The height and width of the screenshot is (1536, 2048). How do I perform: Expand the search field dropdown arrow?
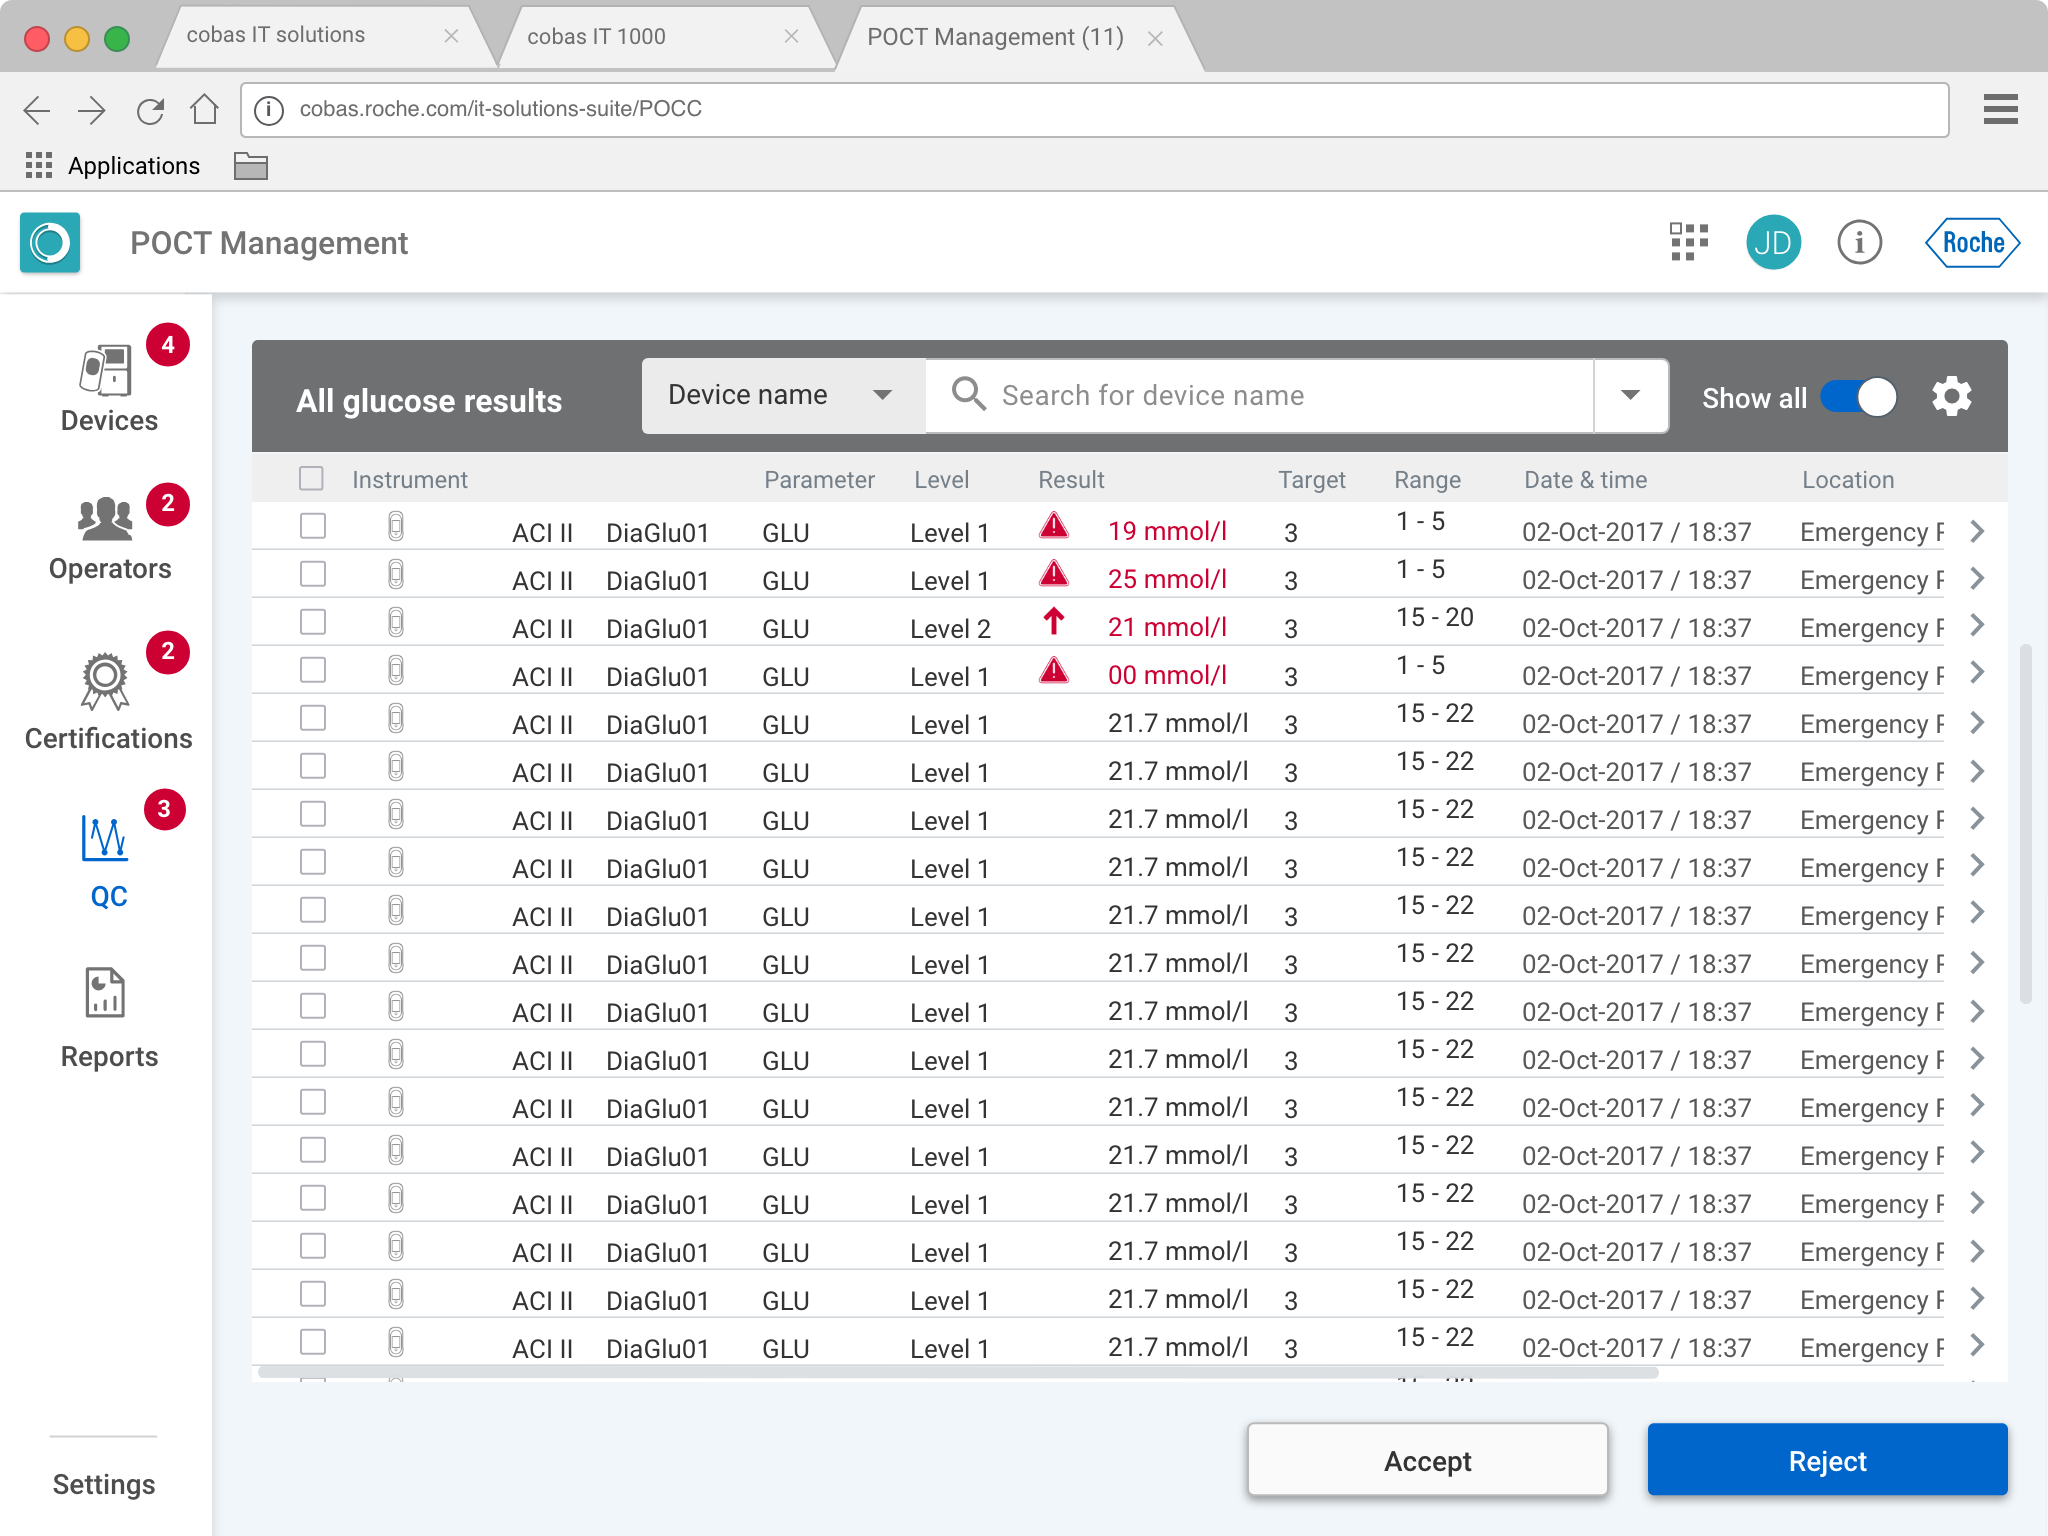pyautogui.click(x=1630, y=396)
